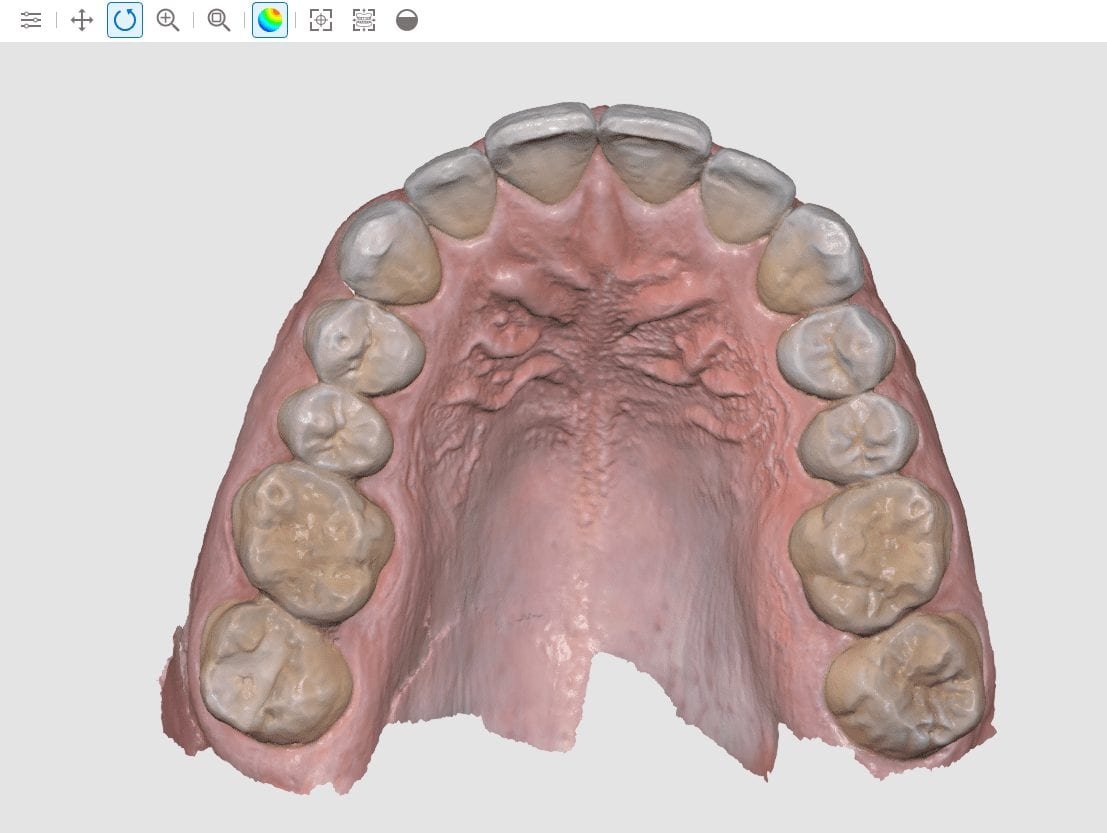Click the image-right central incisor on scan
Image resolution: width=1107 pixels, height=833 pixels.
pos(655,150)
